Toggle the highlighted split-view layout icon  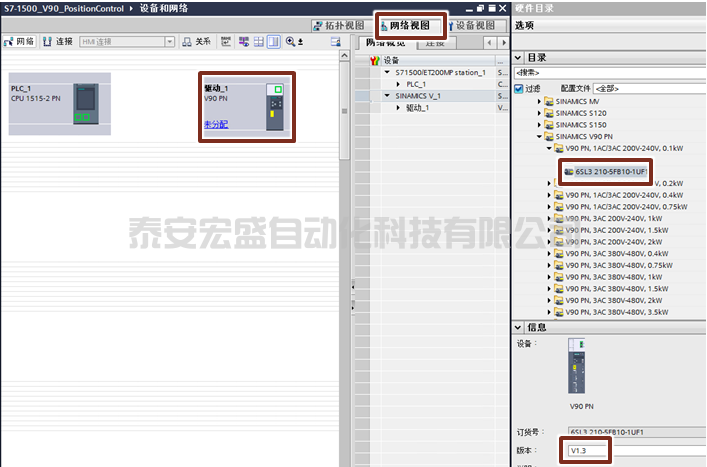(x=274, y=41)
